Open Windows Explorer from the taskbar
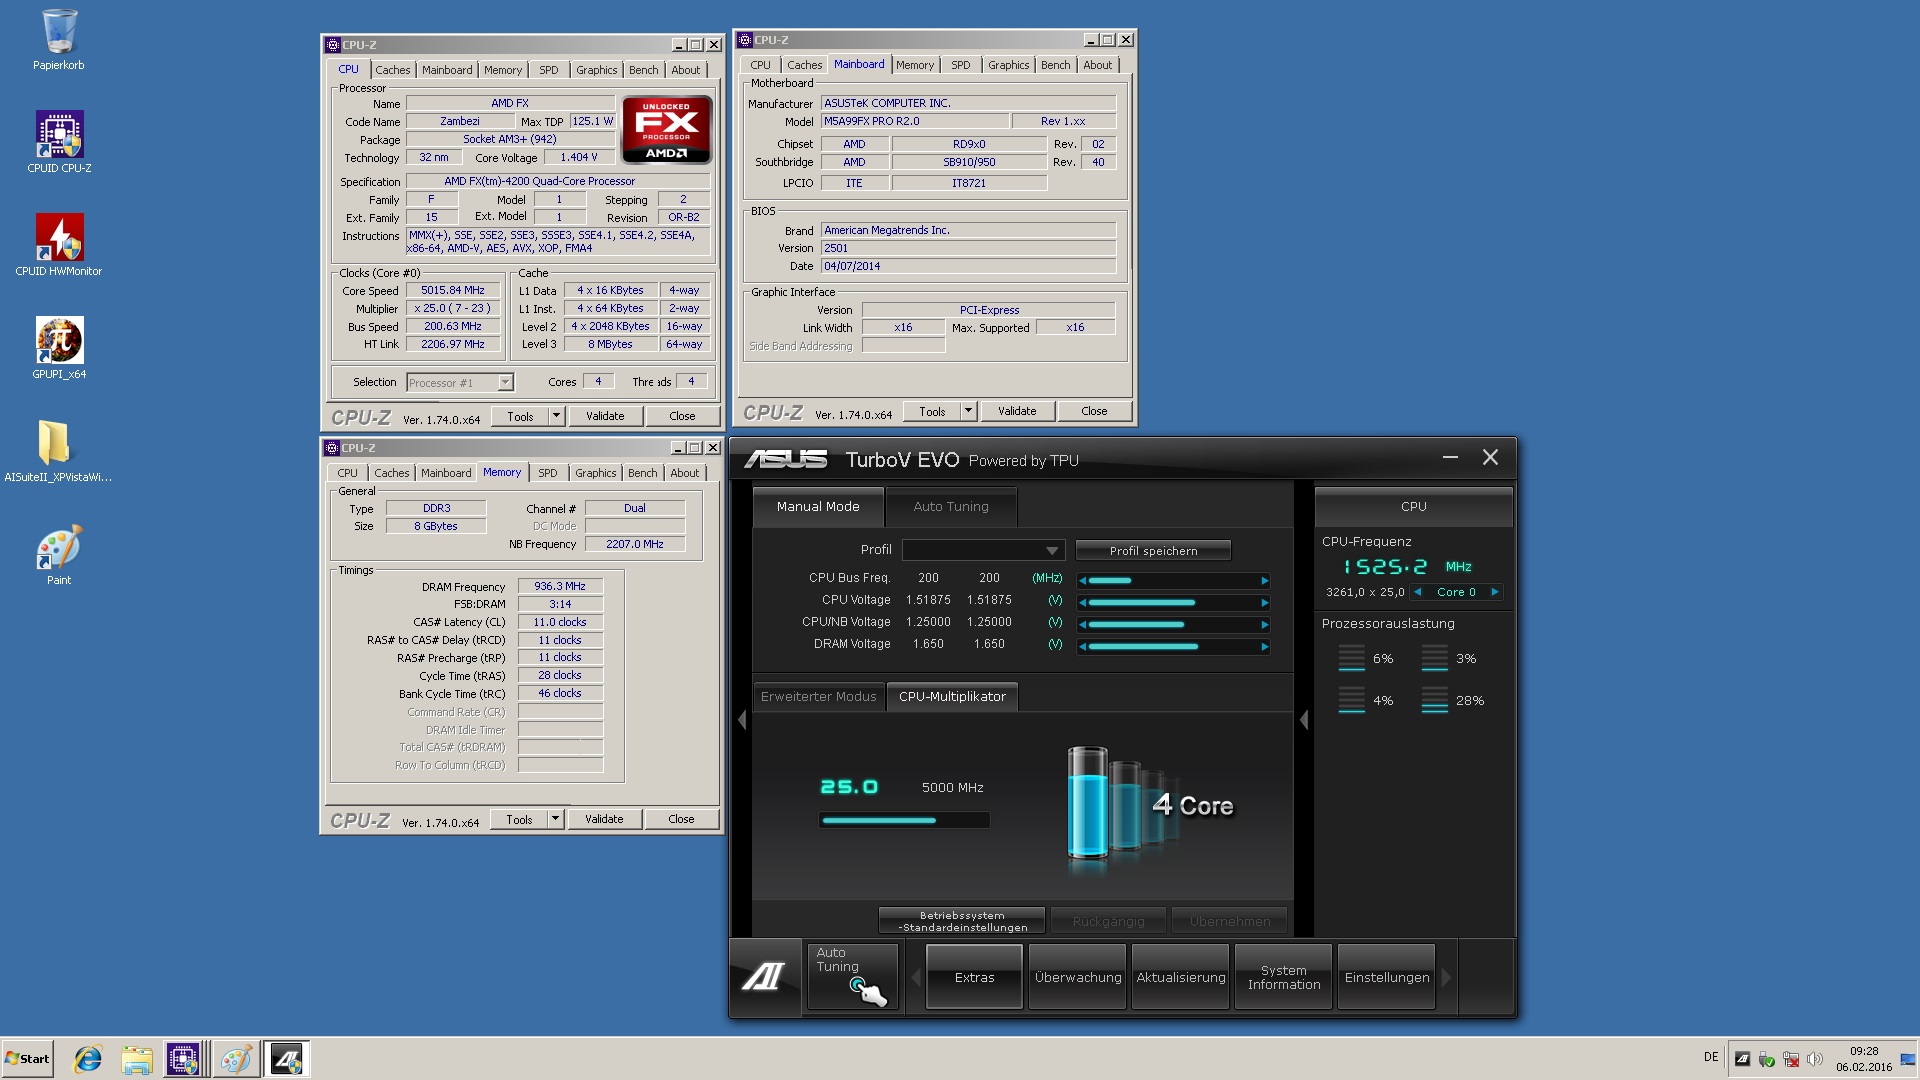The height and width of the screenshot is (1080, 1920). [137, 1059]
